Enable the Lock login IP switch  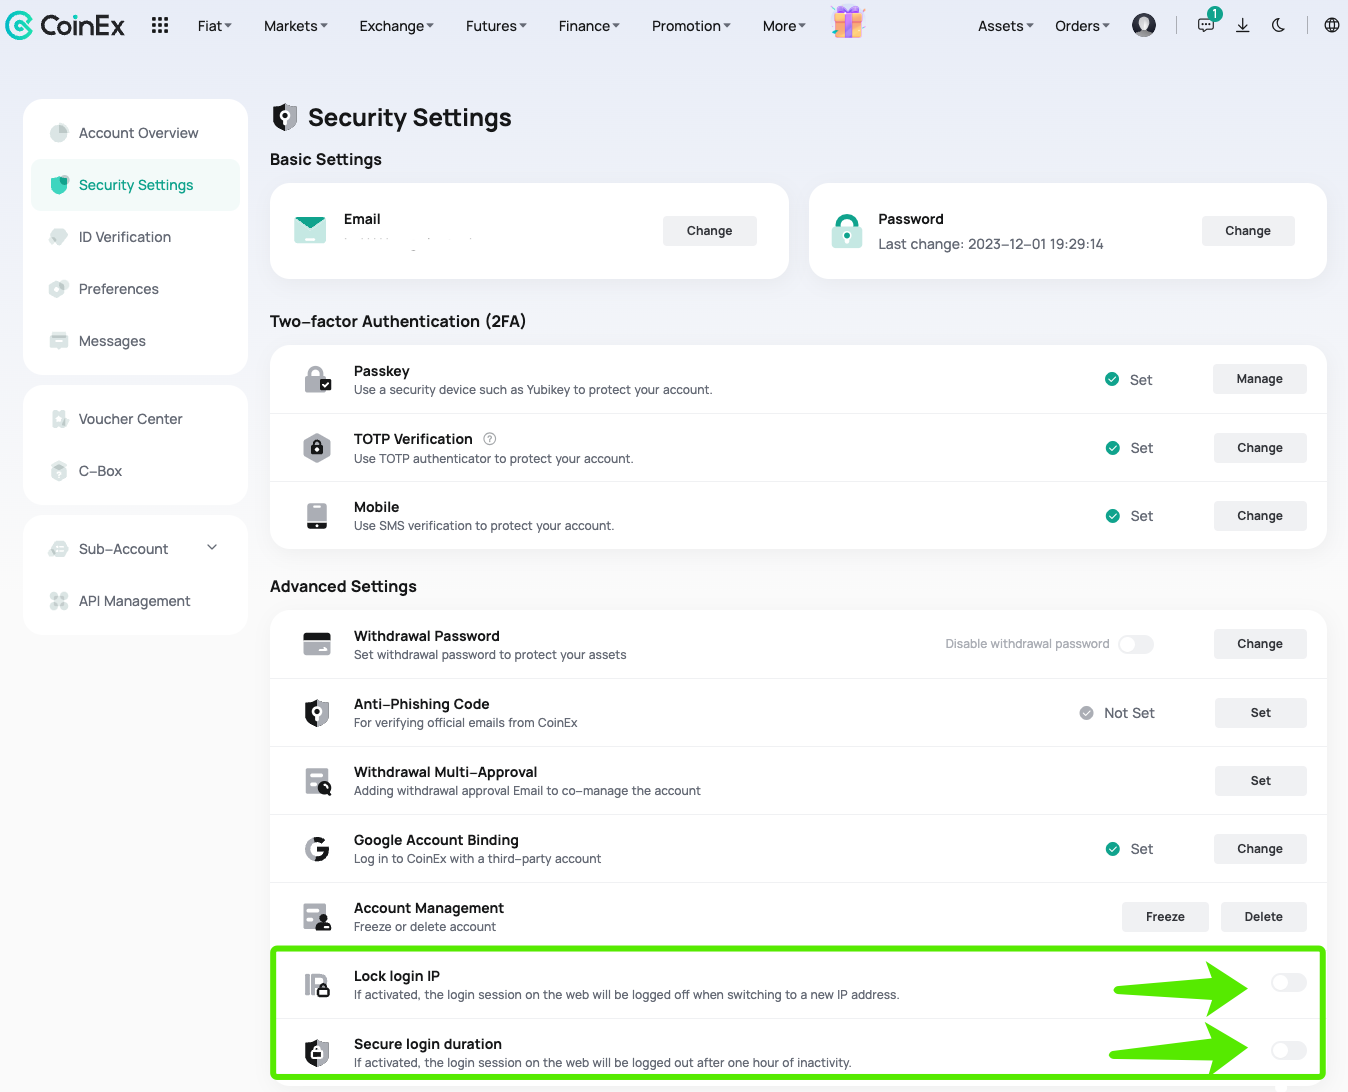[x=1289, y=983]
